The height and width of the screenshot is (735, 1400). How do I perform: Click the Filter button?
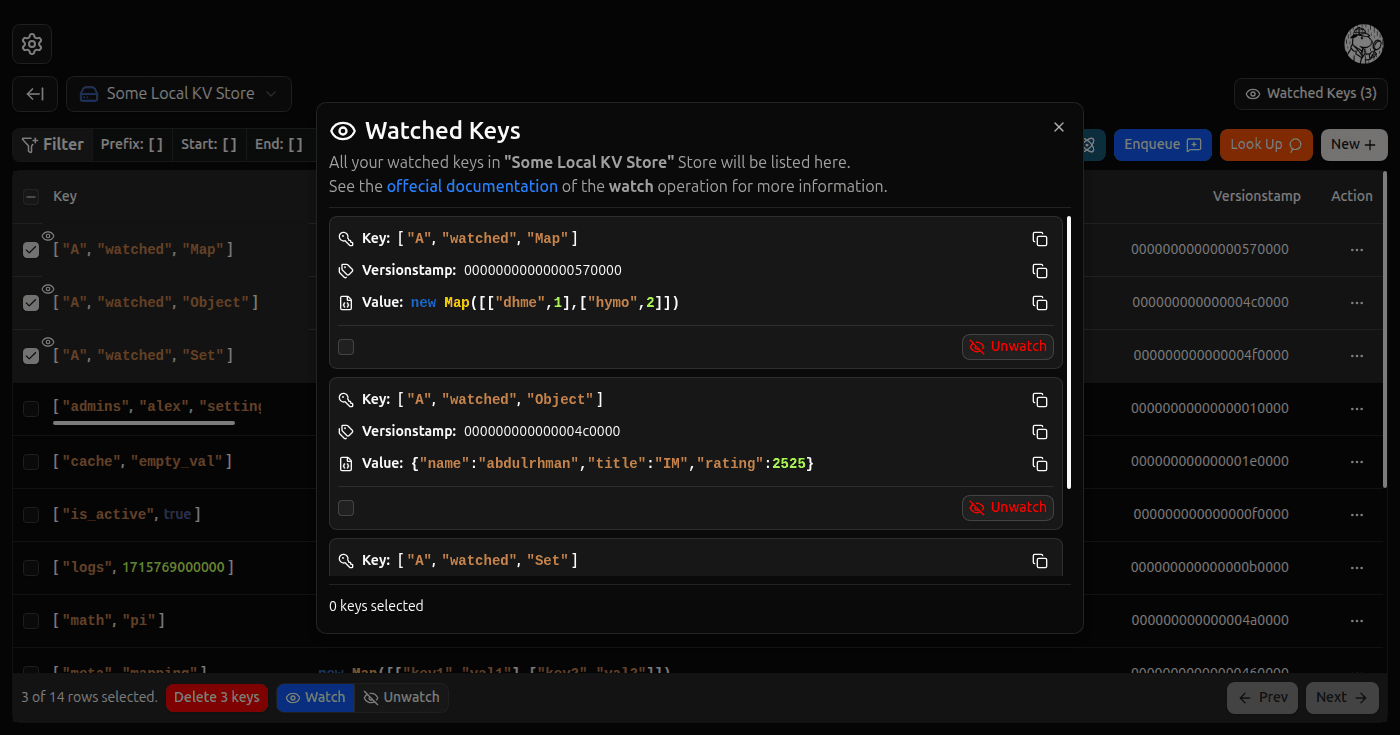pos(53,145)
